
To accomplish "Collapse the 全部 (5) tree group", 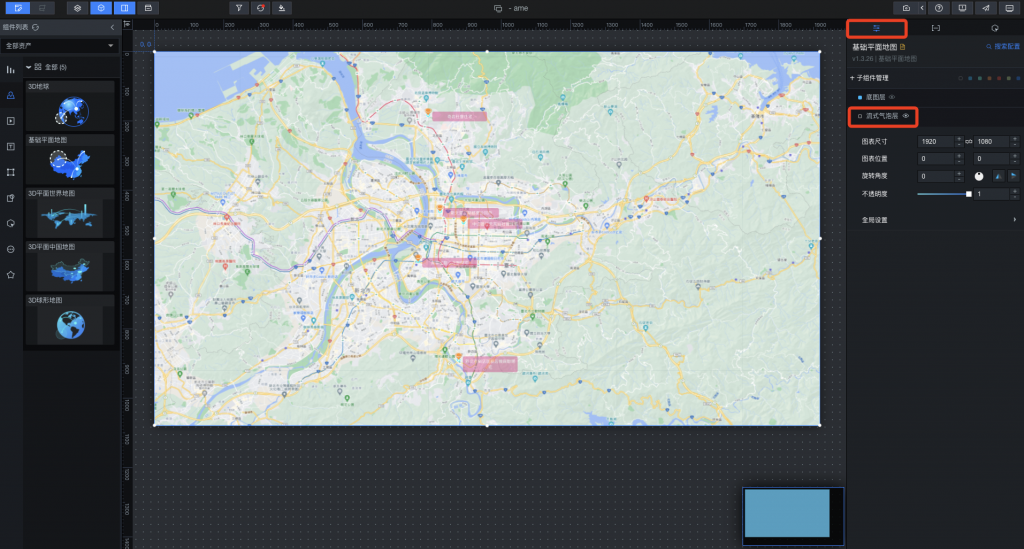I will coord(29,67).
